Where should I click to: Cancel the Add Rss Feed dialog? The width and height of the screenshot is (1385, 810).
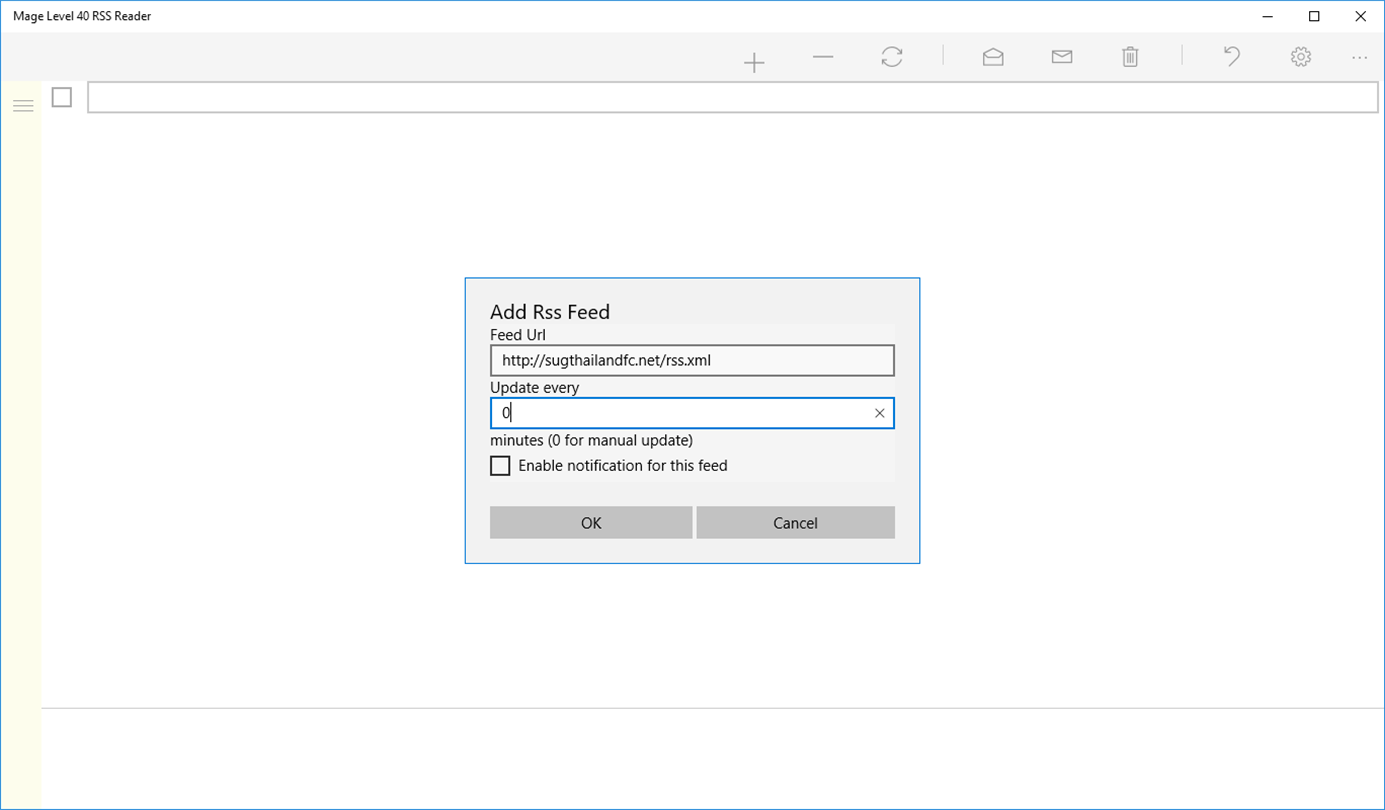pyautogui.click(x=796, y=523)
